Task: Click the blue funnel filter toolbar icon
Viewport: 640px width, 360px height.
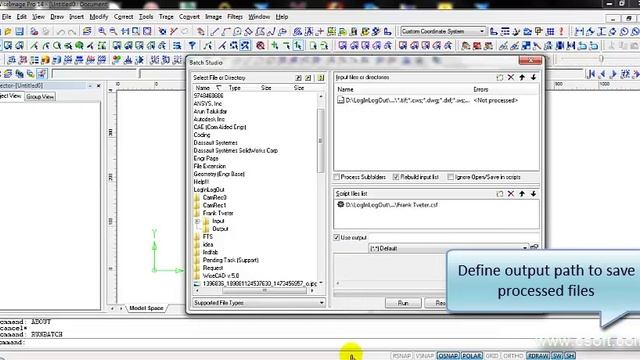Action: click(x=192, y=45)
